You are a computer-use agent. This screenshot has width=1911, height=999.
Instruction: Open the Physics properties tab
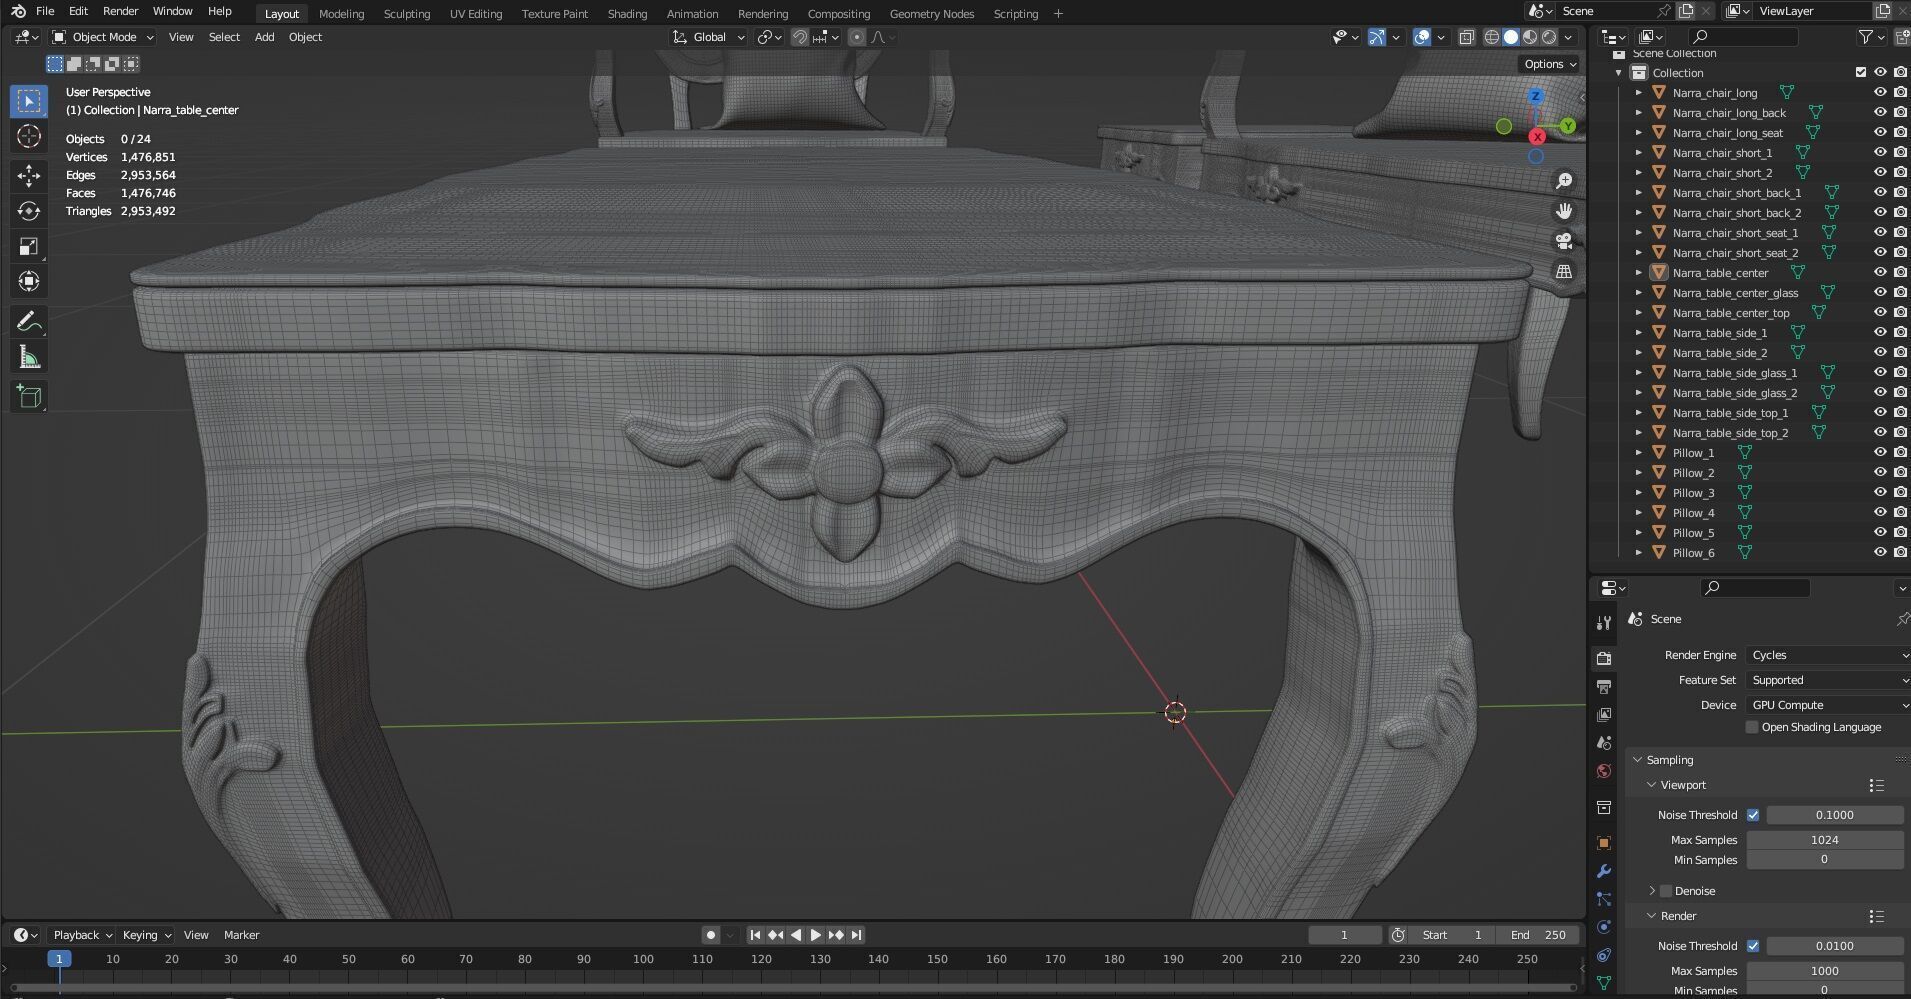click(1604, 927)
